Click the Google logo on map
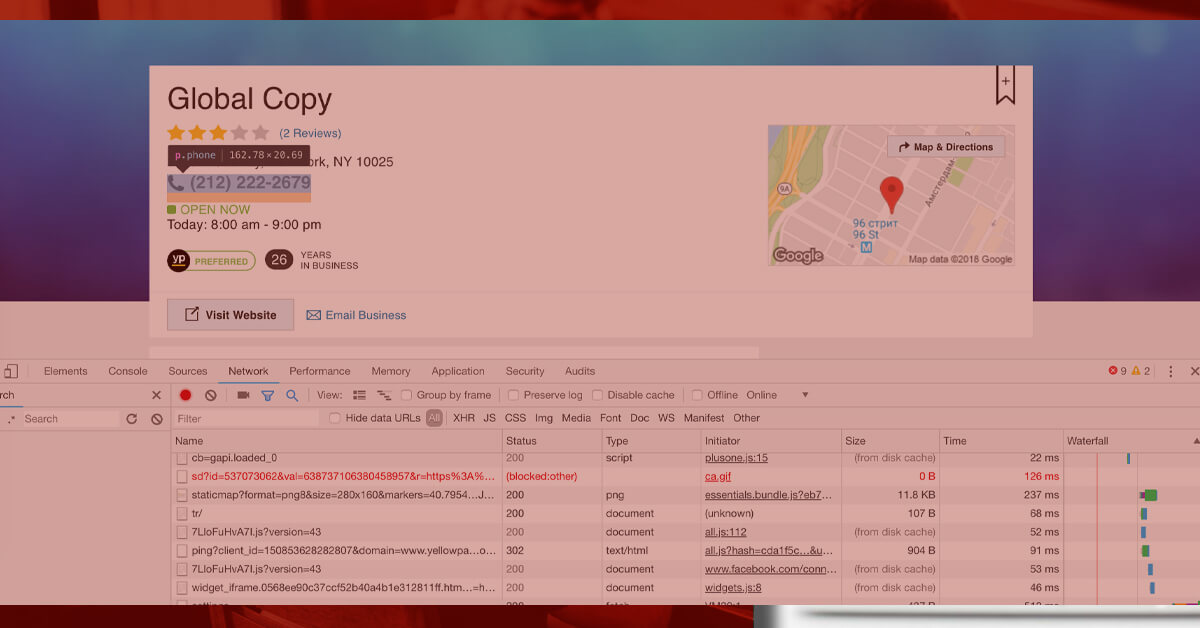This screenshot has height=628, width=1200. (x=798, y=255)
